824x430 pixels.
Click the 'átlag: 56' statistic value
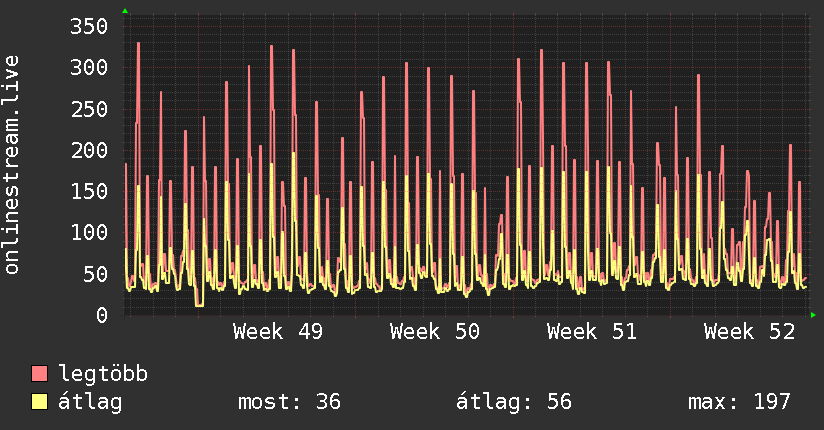click(513, 402)
